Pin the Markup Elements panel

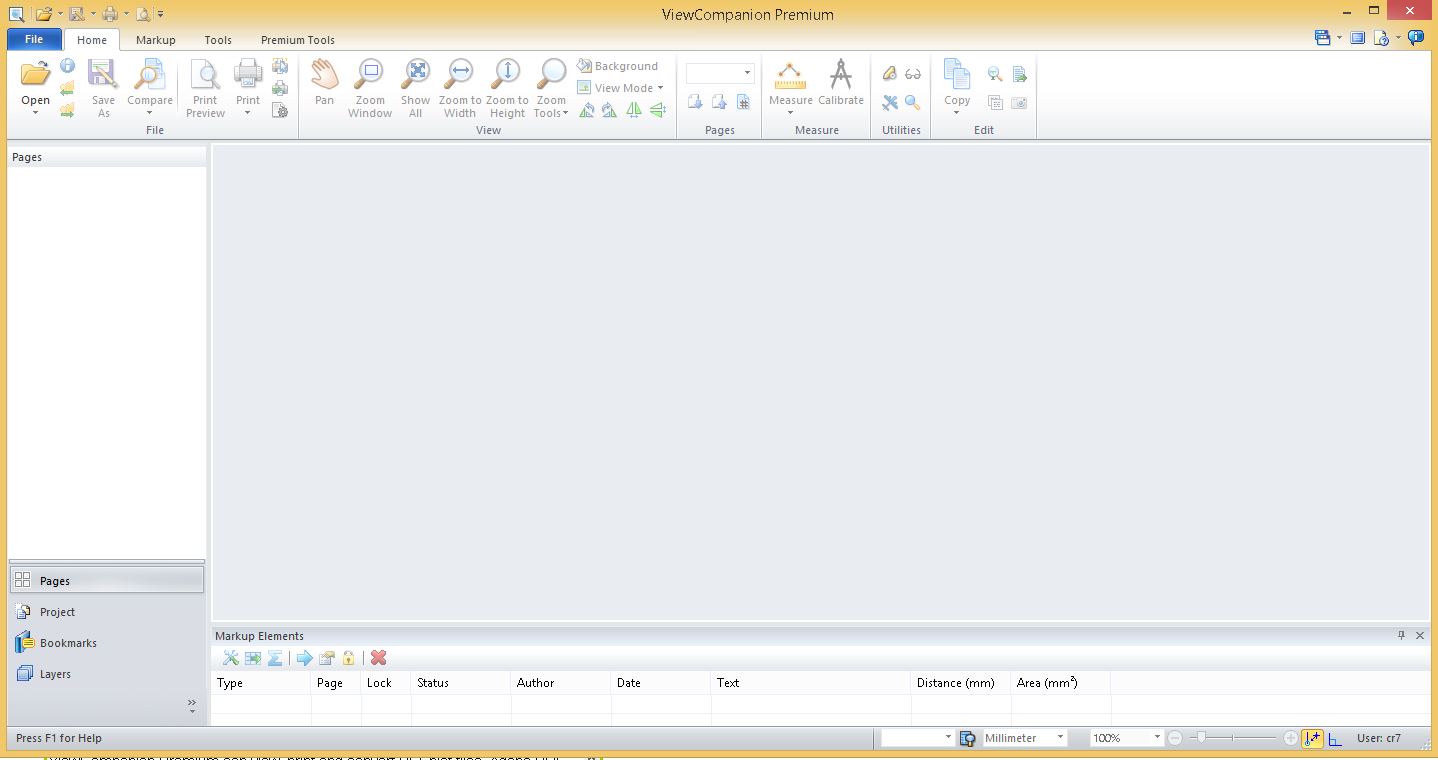1401,635
